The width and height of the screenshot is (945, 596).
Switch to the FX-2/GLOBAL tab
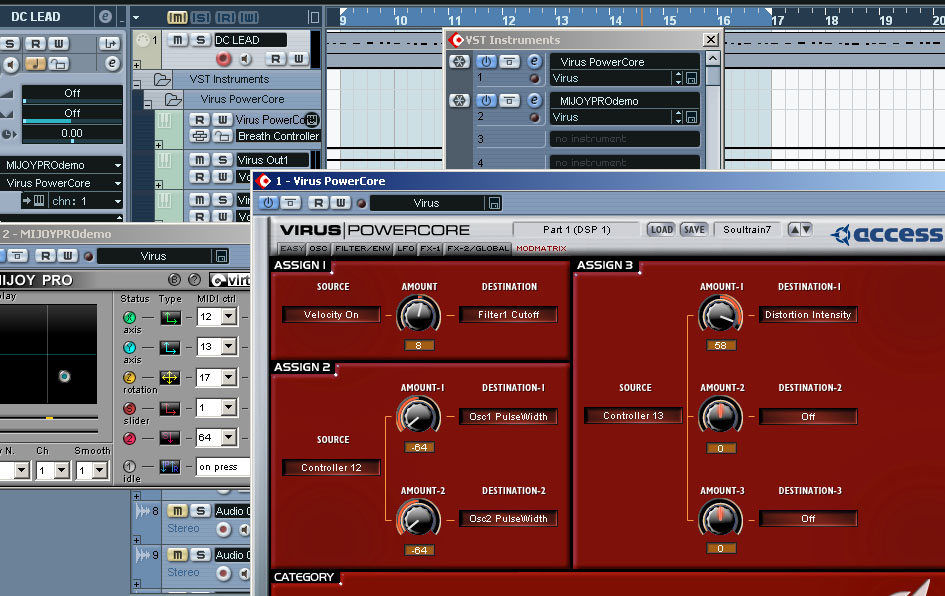(478, 248)
